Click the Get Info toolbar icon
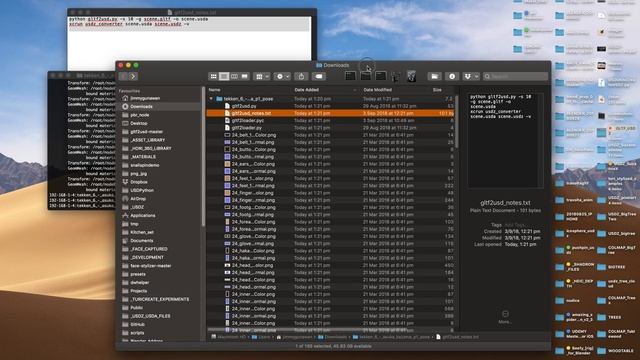640x360 pixels. point(452,76)
